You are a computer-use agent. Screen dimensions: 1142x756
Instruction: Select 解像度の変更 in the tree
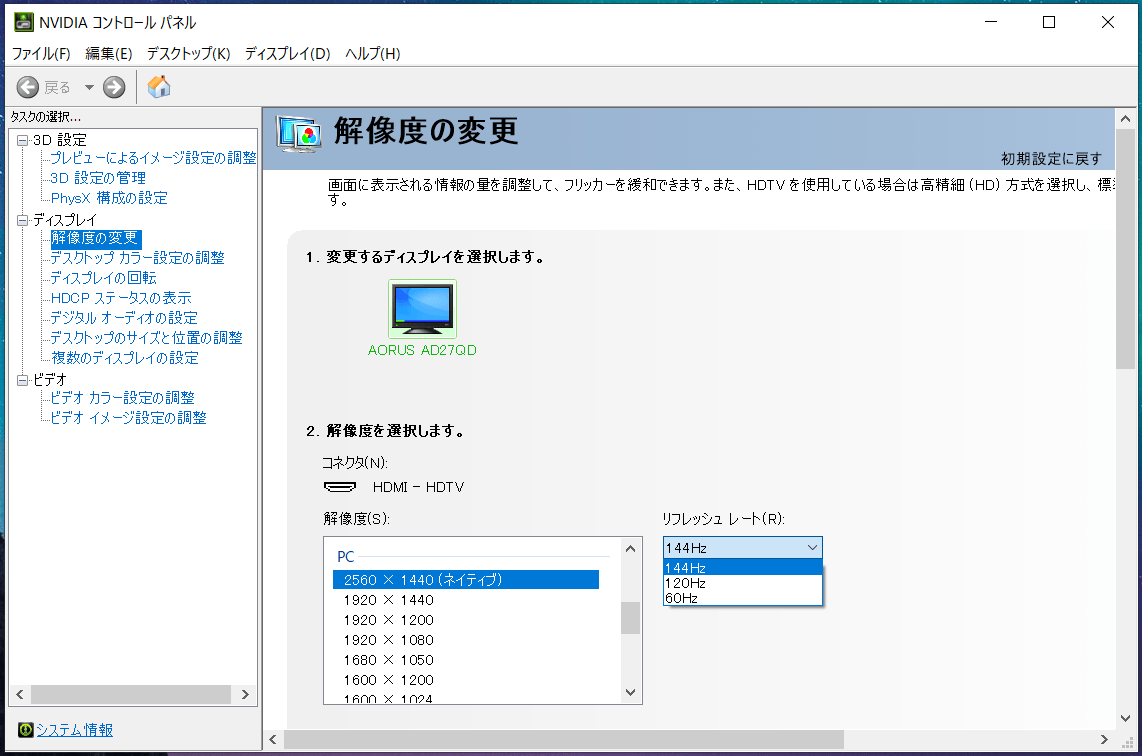tap(95, 238)
